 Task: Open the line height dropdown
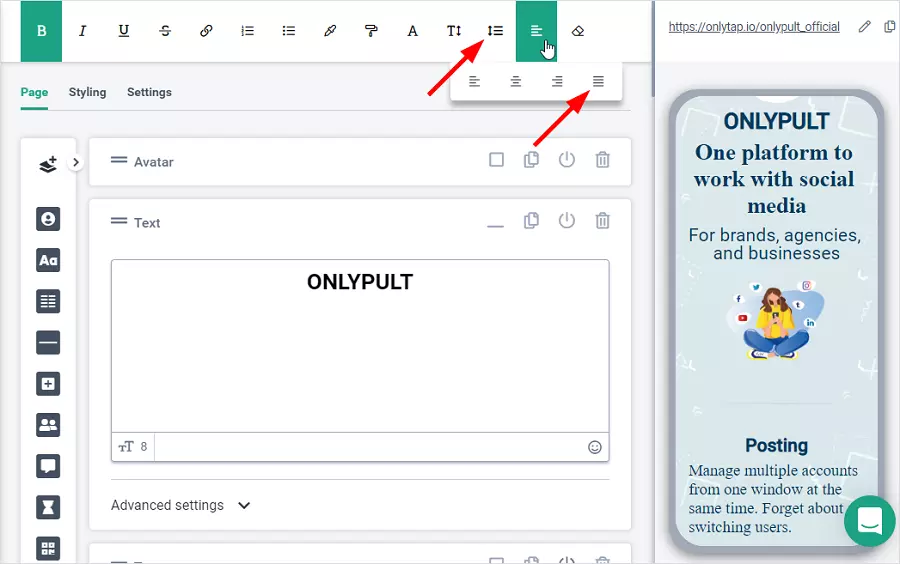click(x=495, y=31)
